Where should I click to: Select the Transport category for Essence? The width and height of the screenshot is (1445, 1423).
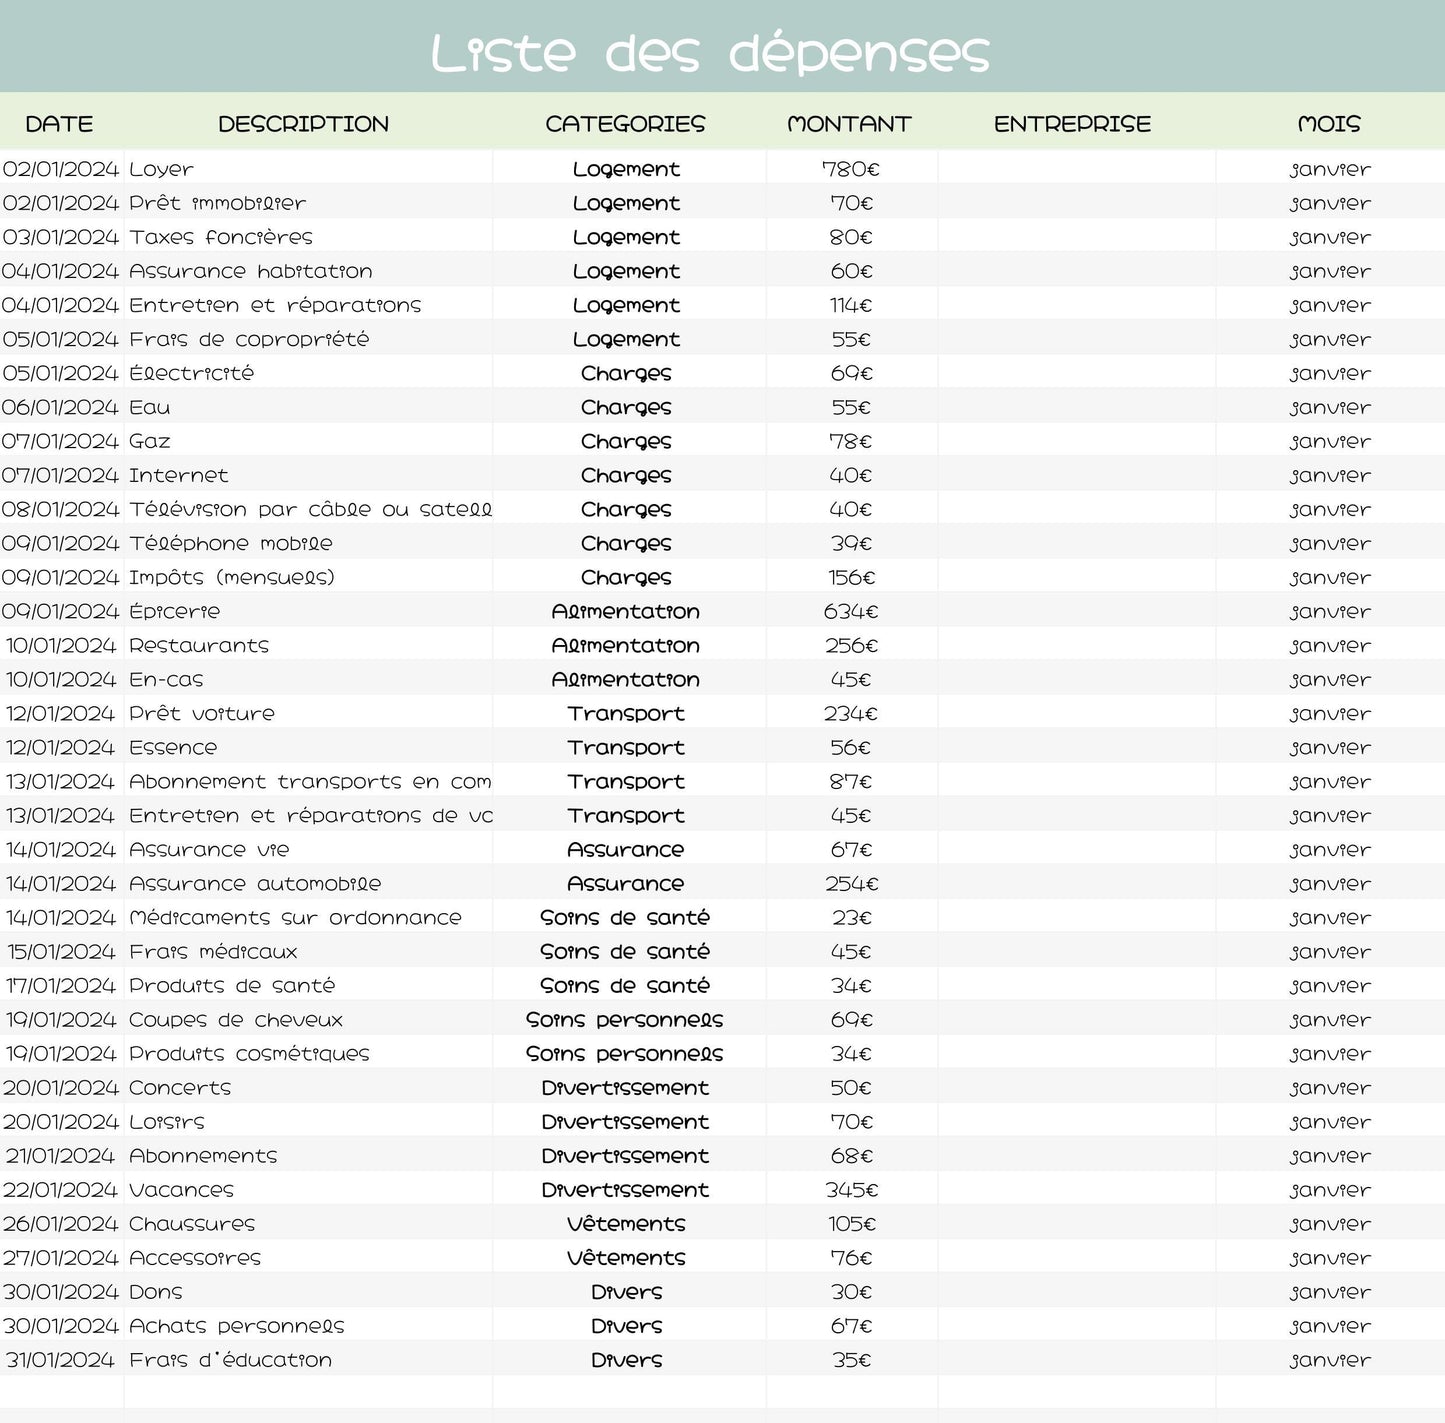pos(626,746)
